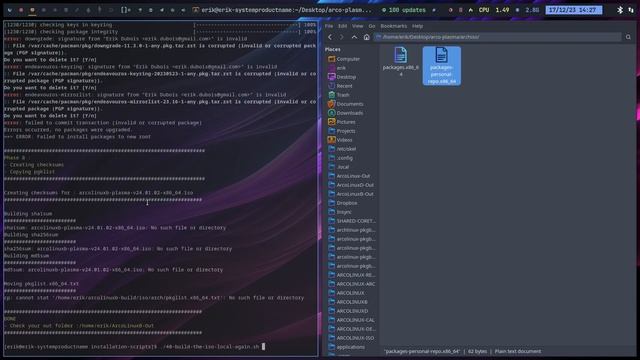This screenshot has width=640, height=360.
Task: Click the Bluetooth tray icon
Action: point(620,10)
